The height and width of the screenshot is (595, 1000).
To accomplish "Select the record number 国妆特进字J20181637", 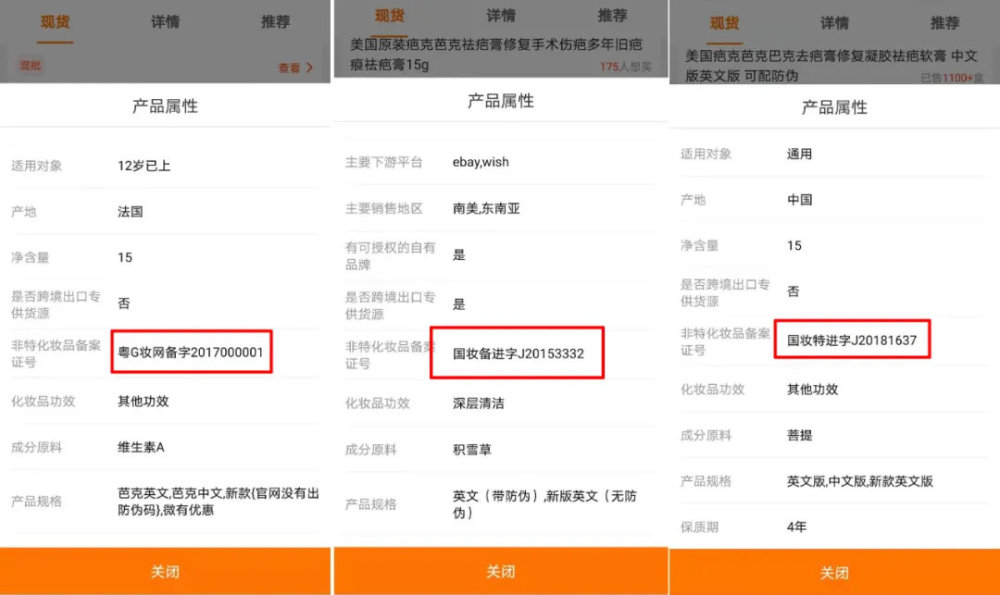I will pyautogui.click(x=851, y=340).
